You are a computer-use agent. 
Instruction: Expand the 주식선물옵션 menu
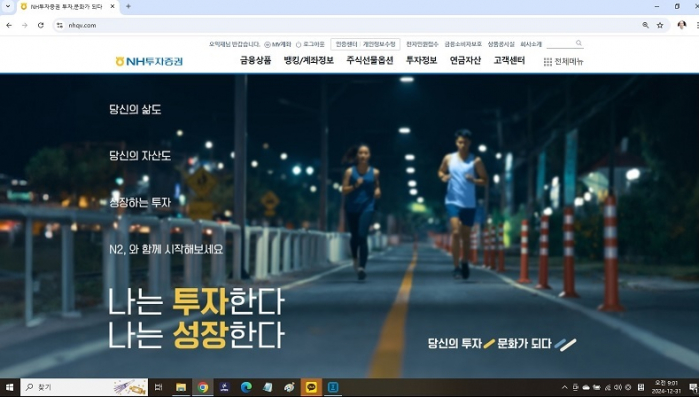tap(370, 61)
